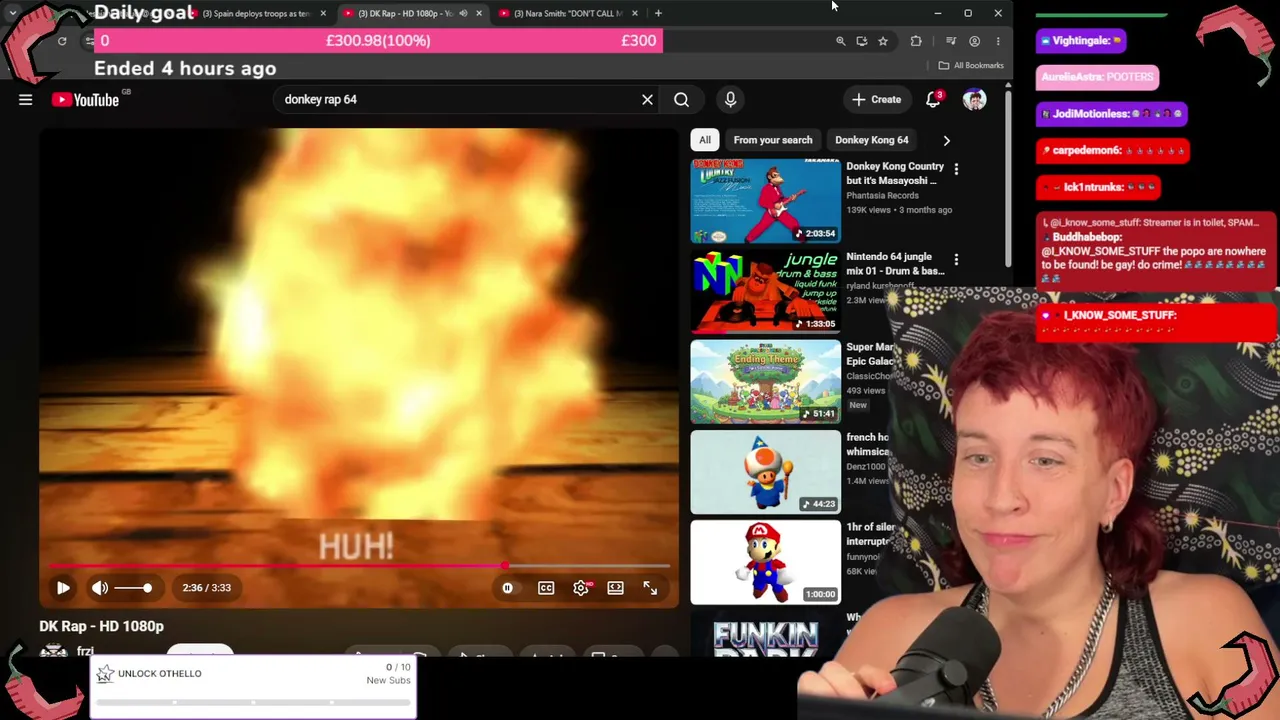The image size is (1280, 720).
Task: Open Nintendo 64 jungle mix 01 title
Action: point(895,264)
